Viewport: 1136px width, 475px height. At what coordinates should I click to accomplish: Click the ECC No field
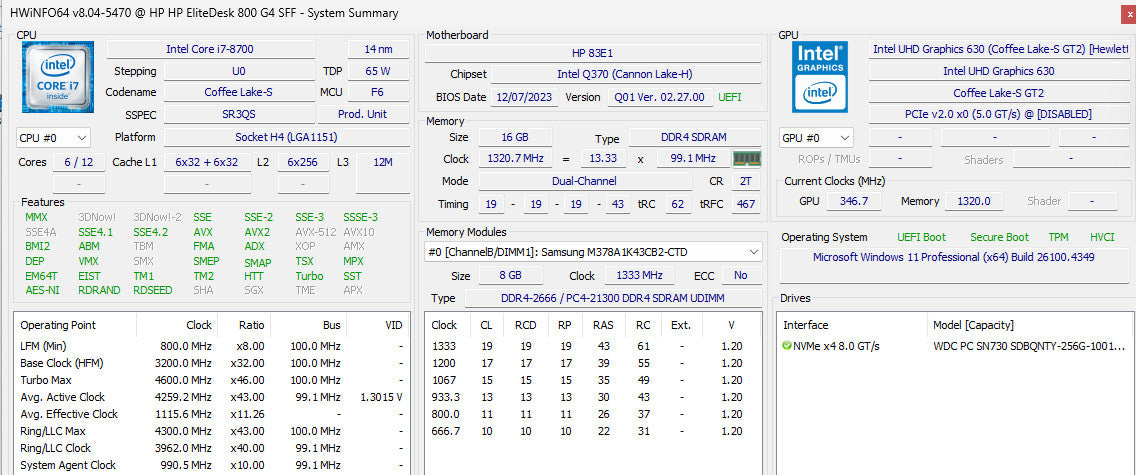tap(740, 276)
